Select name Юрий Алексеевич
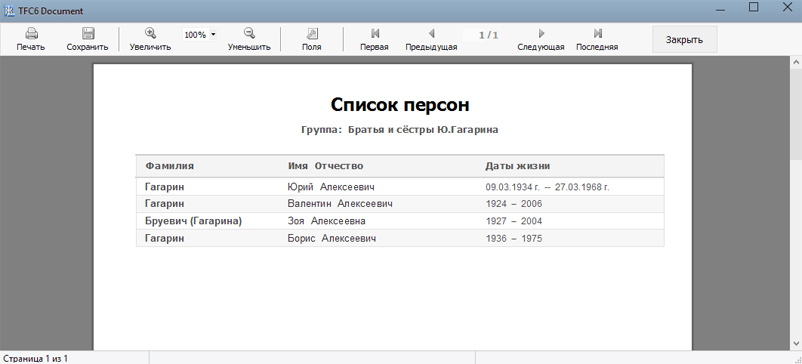 pyautogui.click(x=331, y=187)
